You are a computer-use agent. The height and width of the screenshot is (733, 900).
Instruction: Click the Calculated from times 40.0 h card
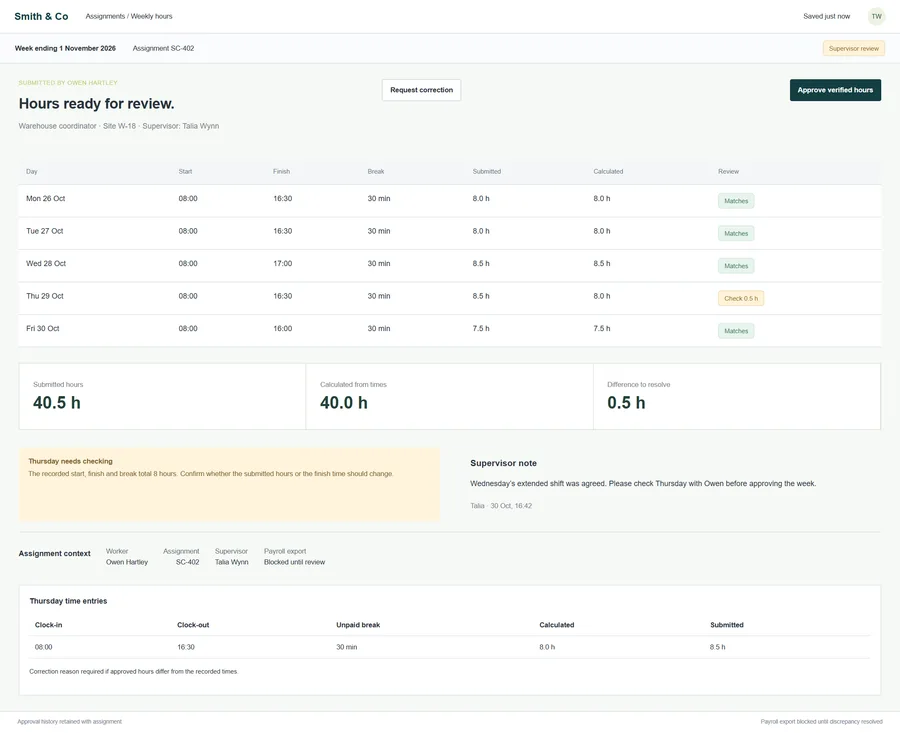(x=449, y=396)
